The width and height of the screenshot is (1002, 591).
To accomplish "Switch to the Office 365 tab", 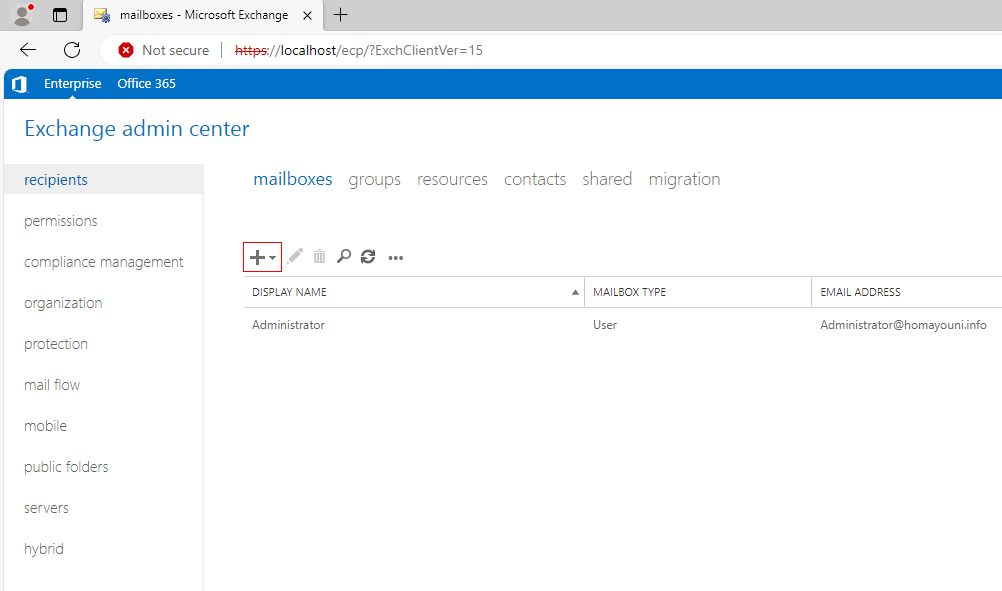I will (x=146, y=84).
